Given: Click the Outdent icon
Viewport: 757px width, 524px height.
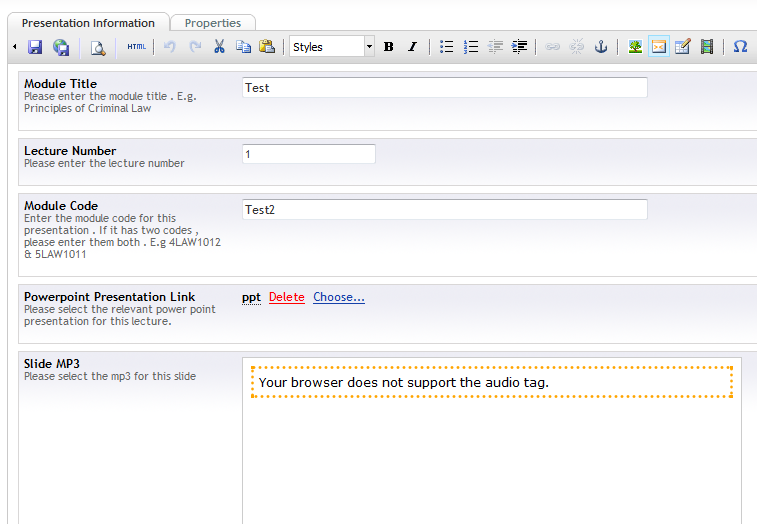Looking at the screenshot, I should (495, 47).
